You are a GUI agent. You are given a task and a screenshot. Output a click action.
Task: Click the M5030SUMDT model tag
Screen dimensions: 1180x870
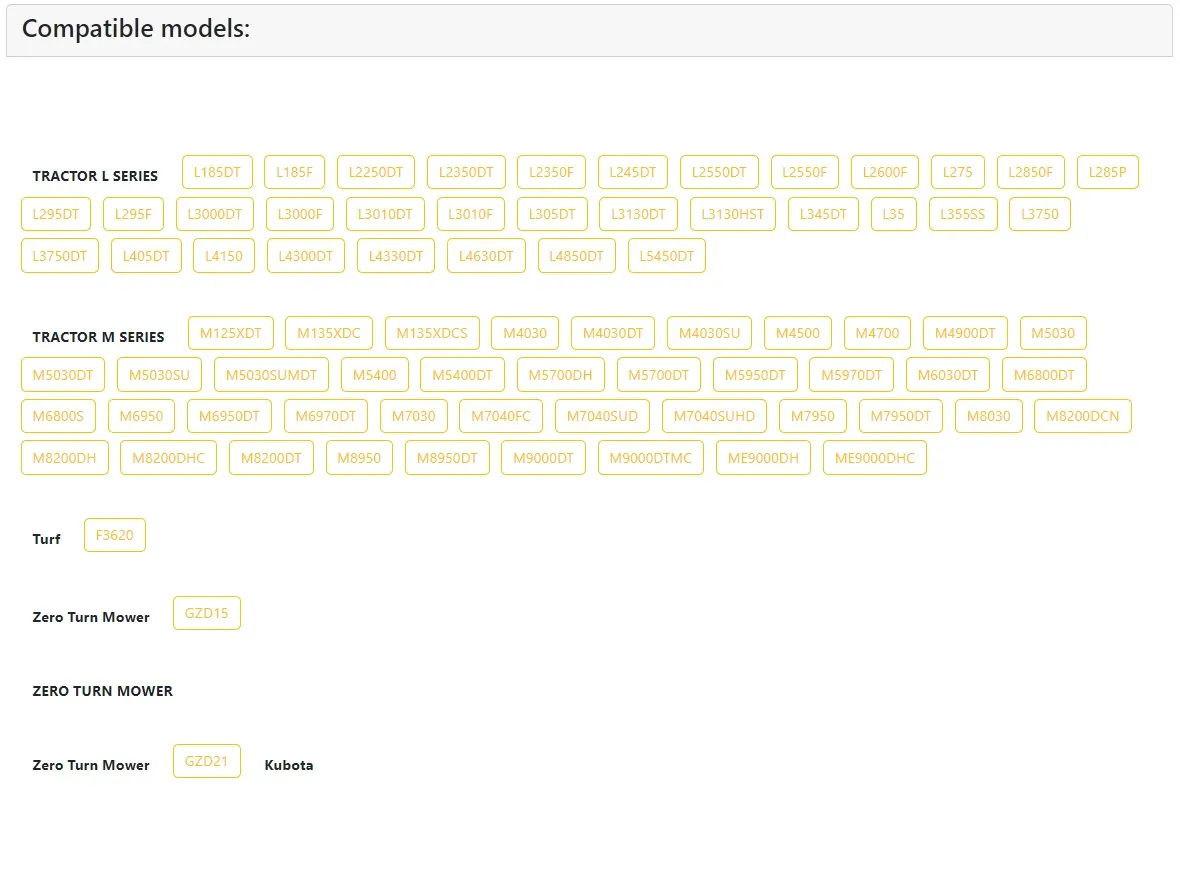pos(271,375)
